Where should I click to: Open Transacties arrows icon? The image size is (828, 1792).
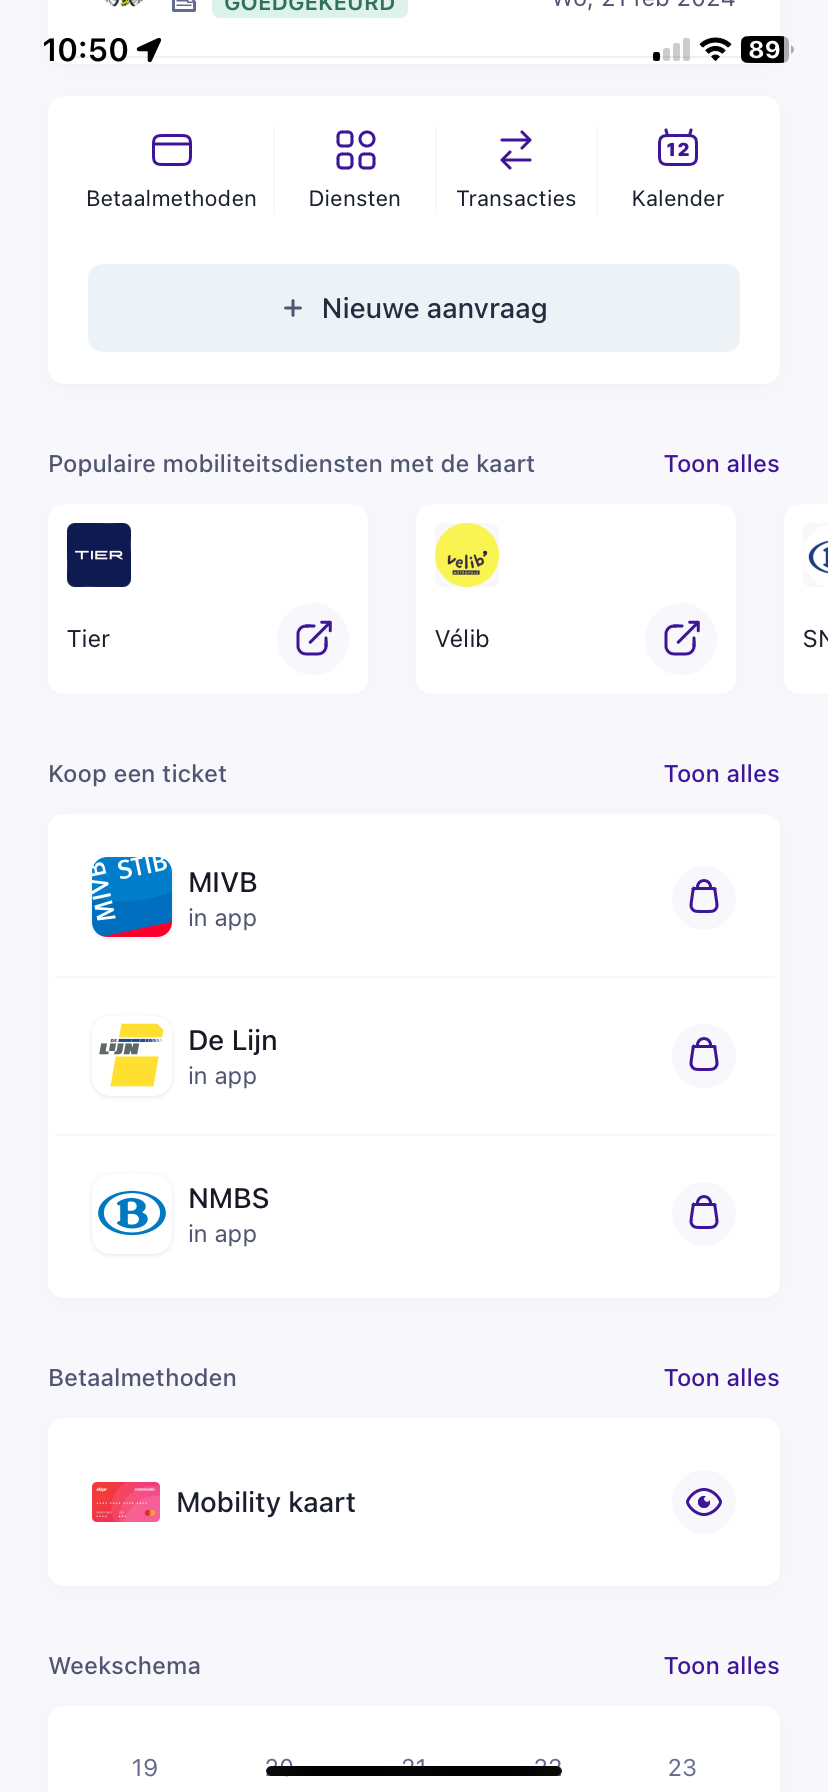[516, 150]
